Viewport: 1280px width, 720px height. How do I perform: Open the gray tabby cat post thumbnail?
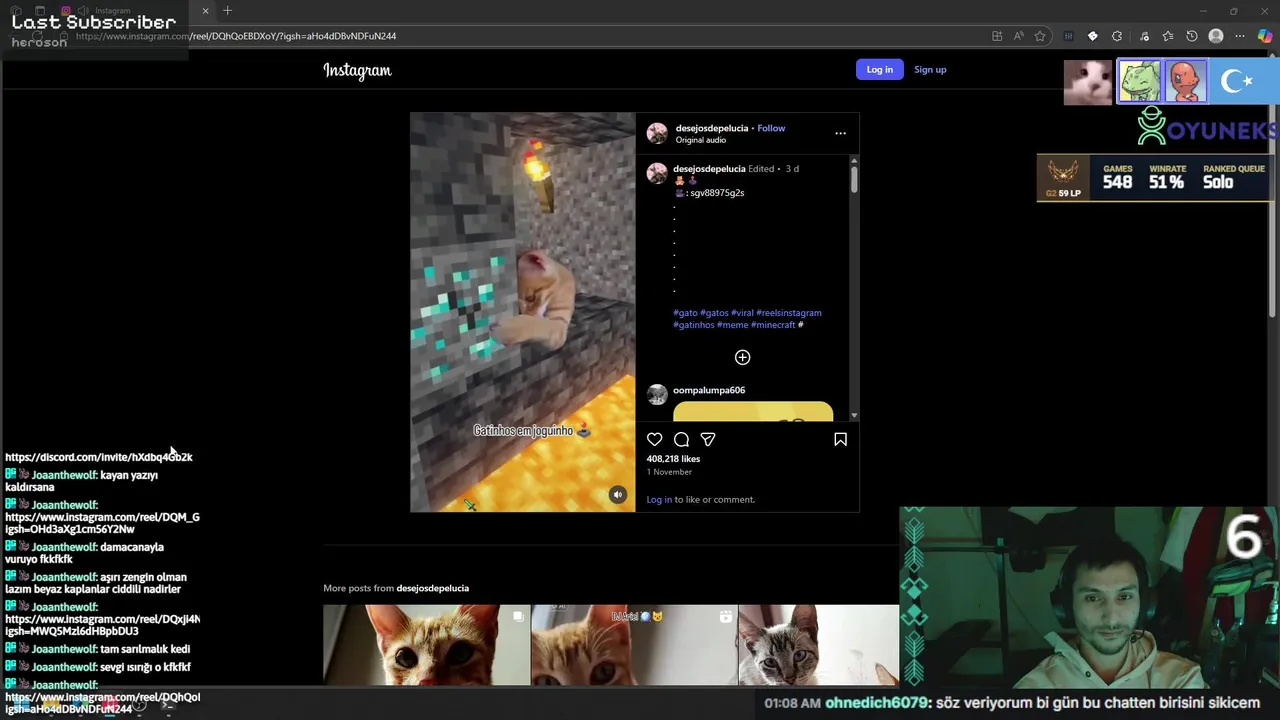pyautogui.click(x=819, y=645)
